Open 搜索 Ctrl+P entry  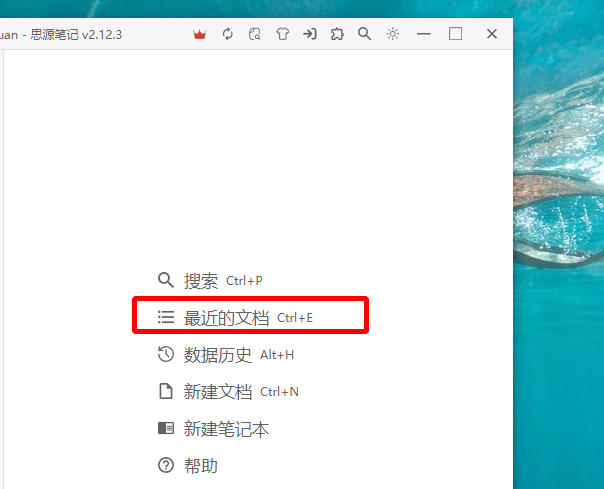(210, 281)
